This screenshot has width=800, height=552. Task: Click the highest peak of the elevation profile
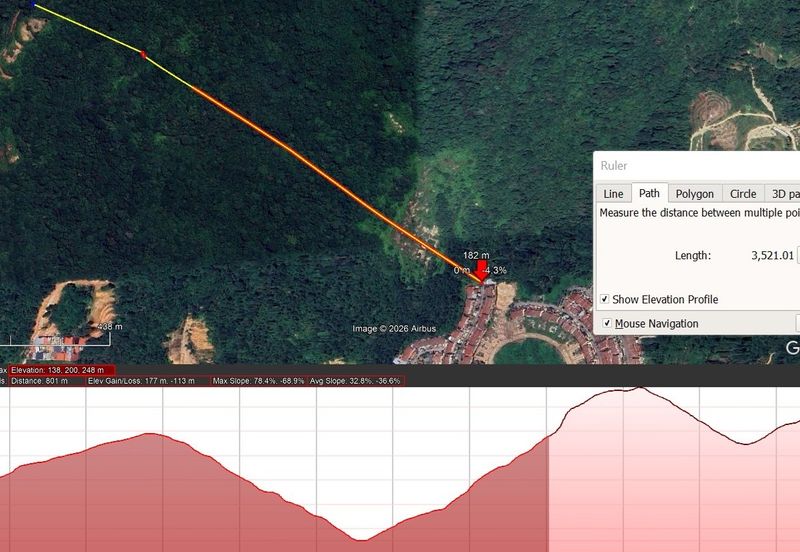click(637, 388)
